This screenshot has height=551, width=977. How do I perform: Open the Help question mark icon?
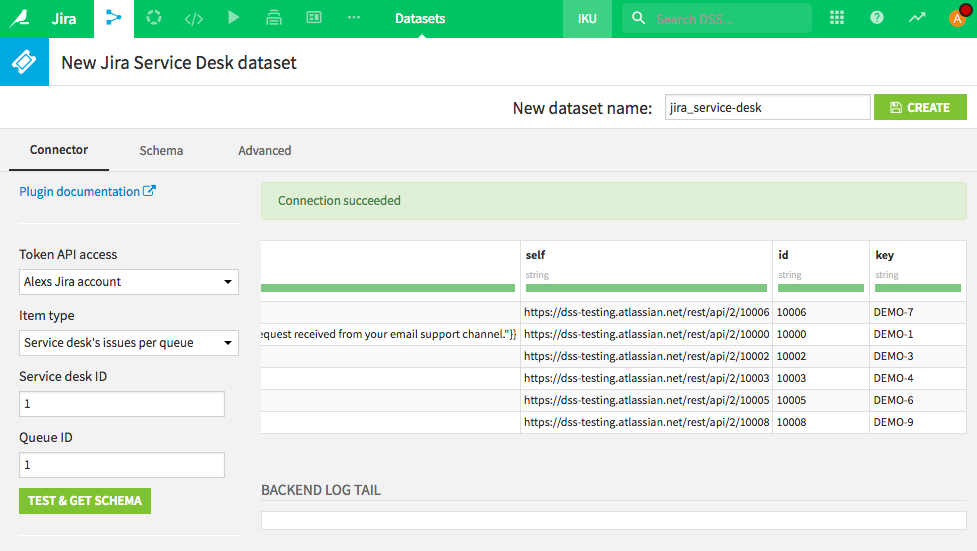click(x=877, y=18)
